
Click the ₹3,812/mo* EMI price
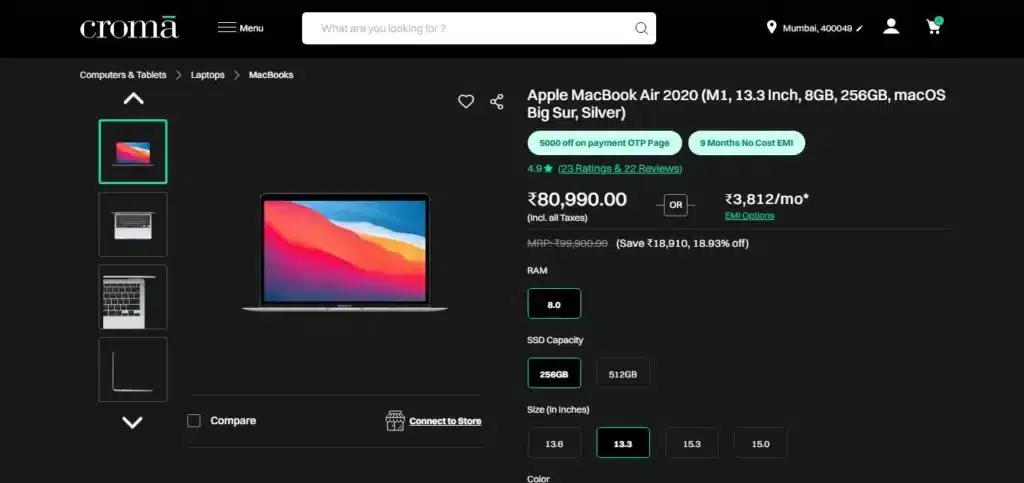pyautogui.click(x=767, y=199)
